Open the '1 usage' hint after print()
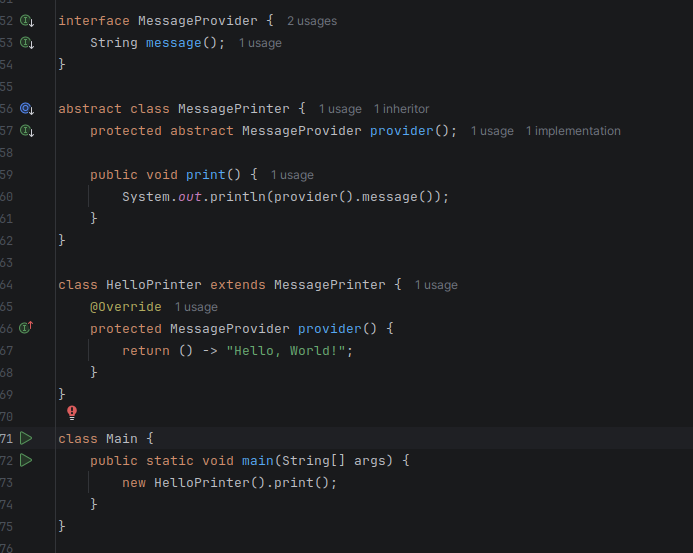 292,175
